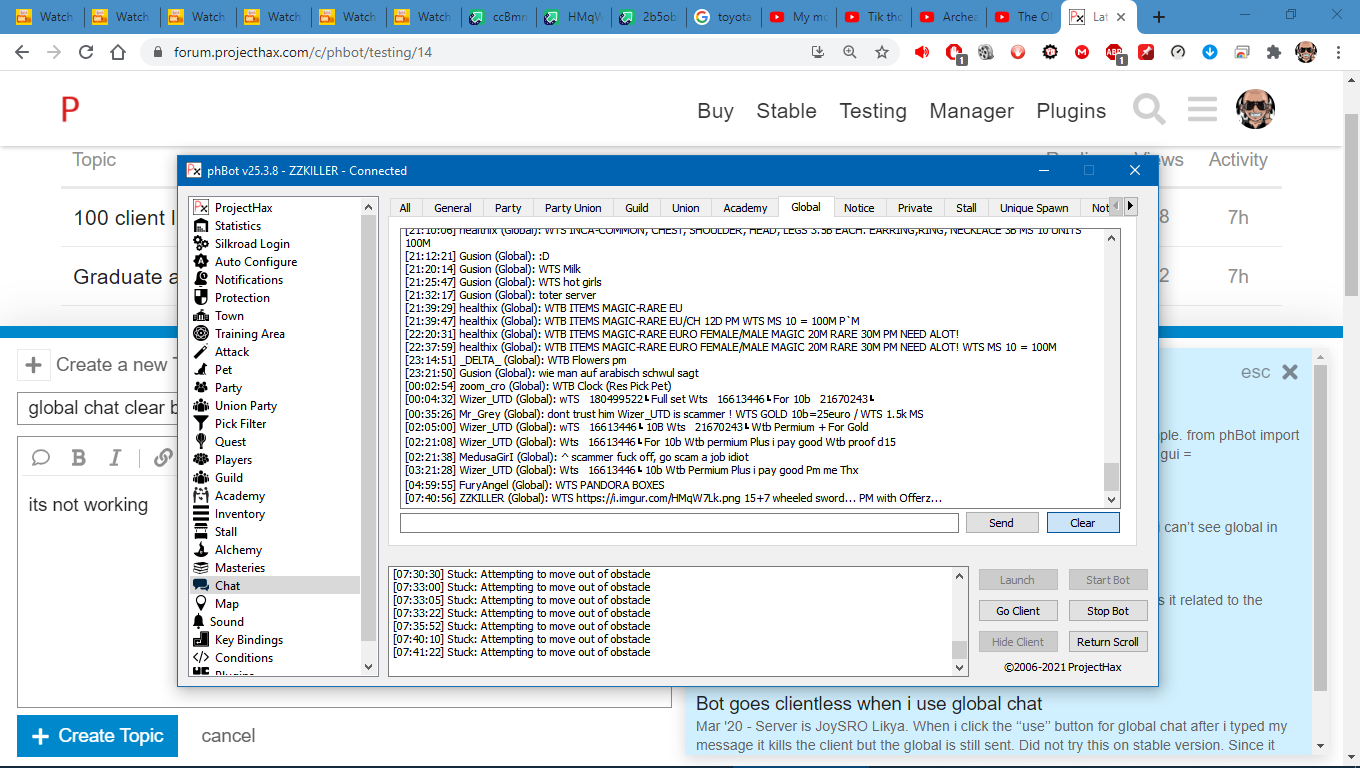Open the Plugins link in forum header
Viewport: 1360px width, 768px height.
(x=1071, y=111)
